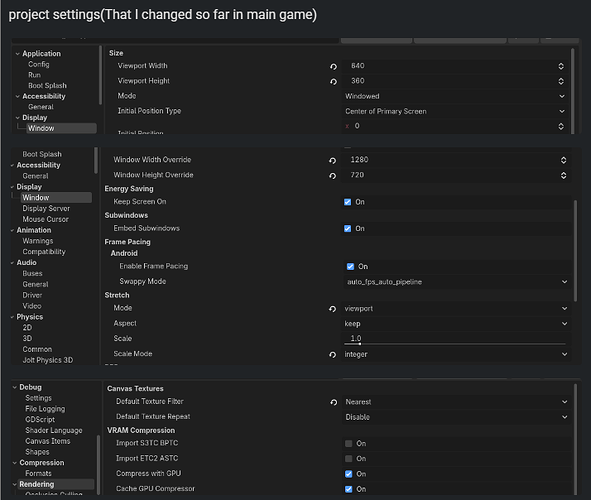Select Common under Physics
The height and width of the screenshot is (500, 591).
37,349
